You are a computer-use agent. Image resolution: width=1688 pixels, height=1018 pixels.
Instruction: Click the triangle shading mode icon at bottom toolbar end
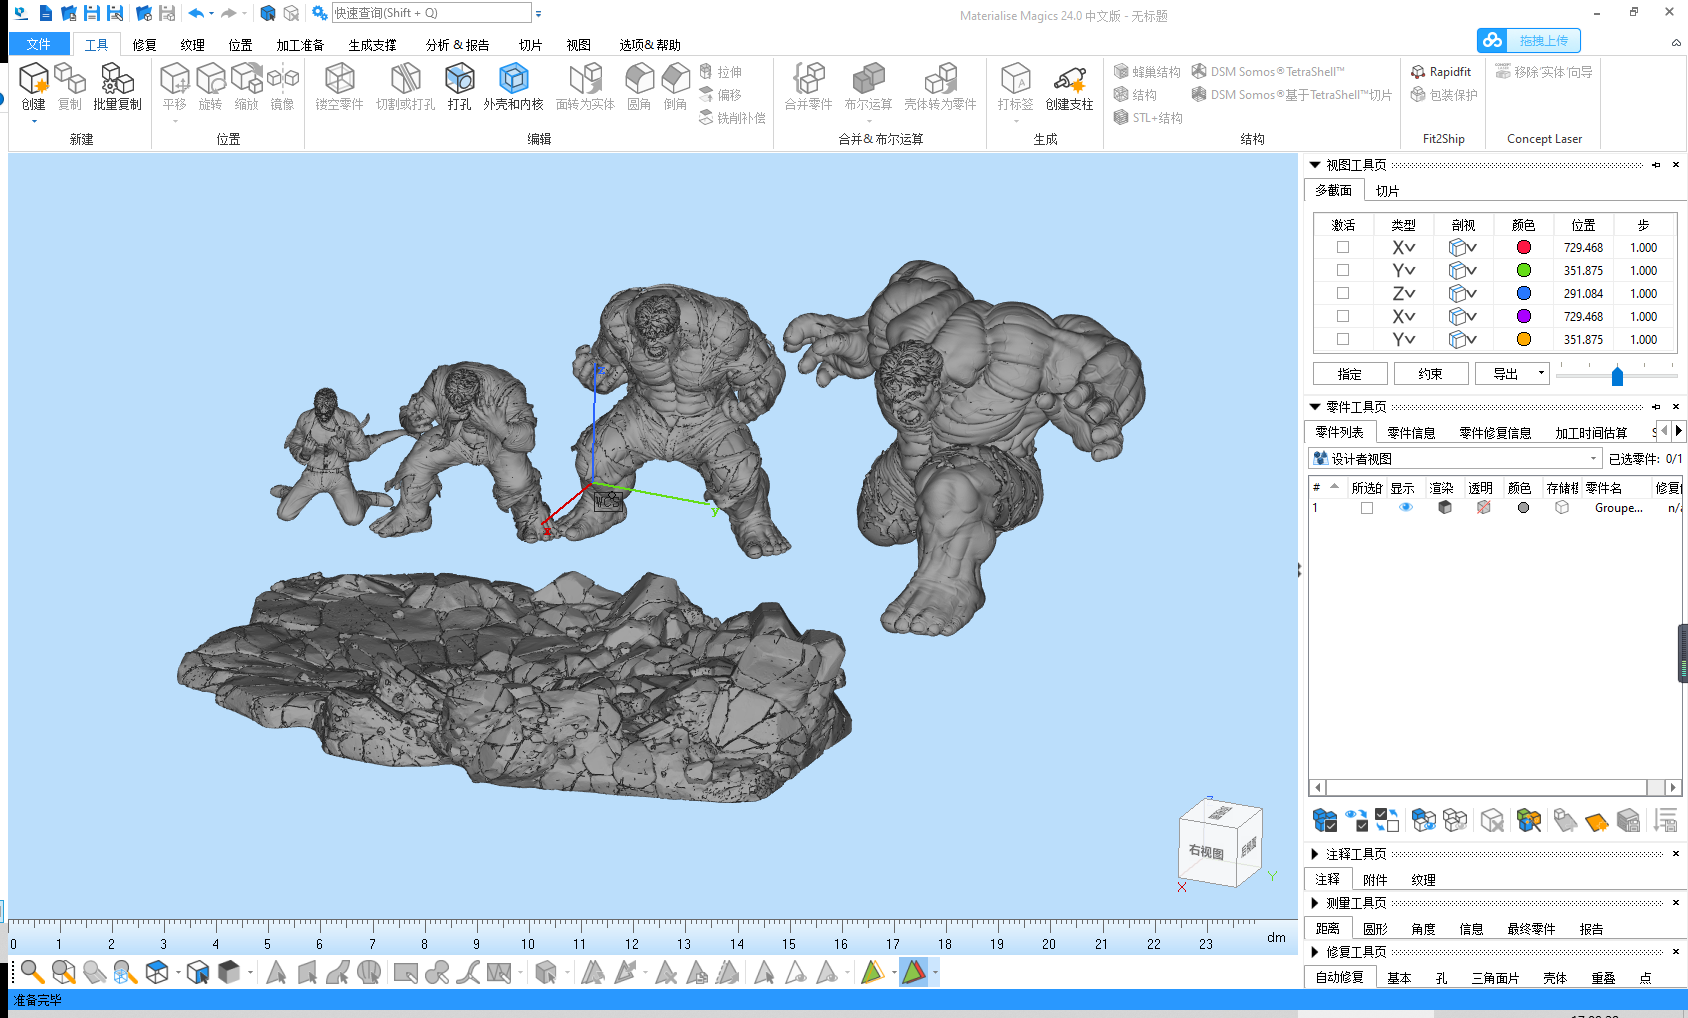(x=913, y=972)
